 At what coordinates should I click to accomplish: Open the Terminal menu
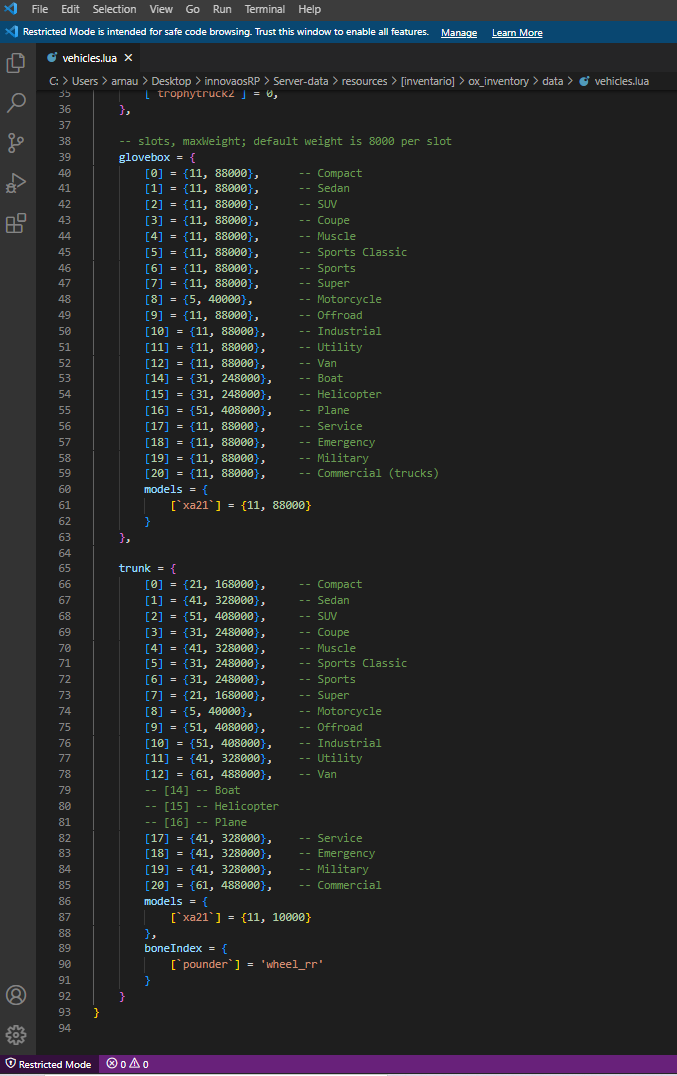point(264,9)
